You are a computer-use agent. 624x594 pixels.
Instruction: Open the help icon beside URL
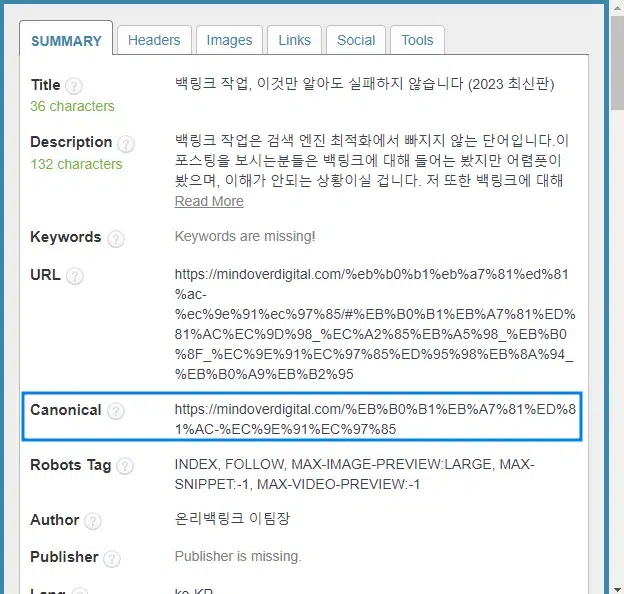point(74,276)
